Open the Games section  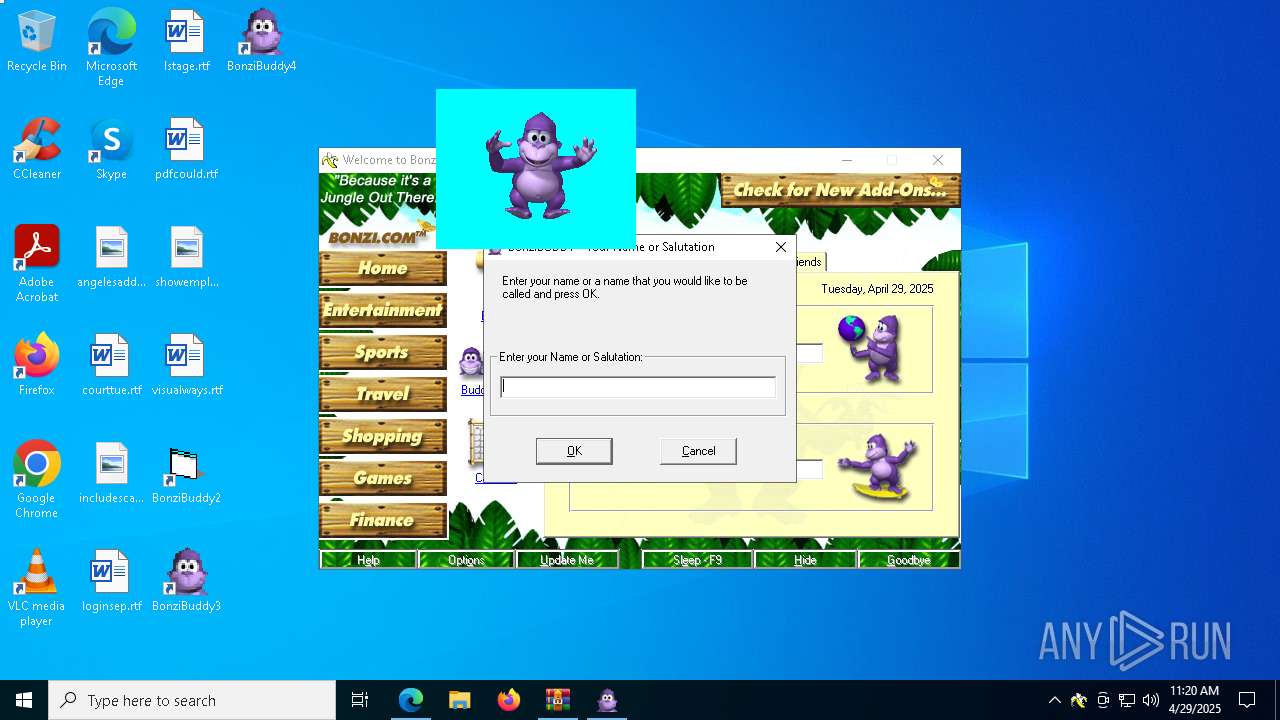click(x=383, y=478)
